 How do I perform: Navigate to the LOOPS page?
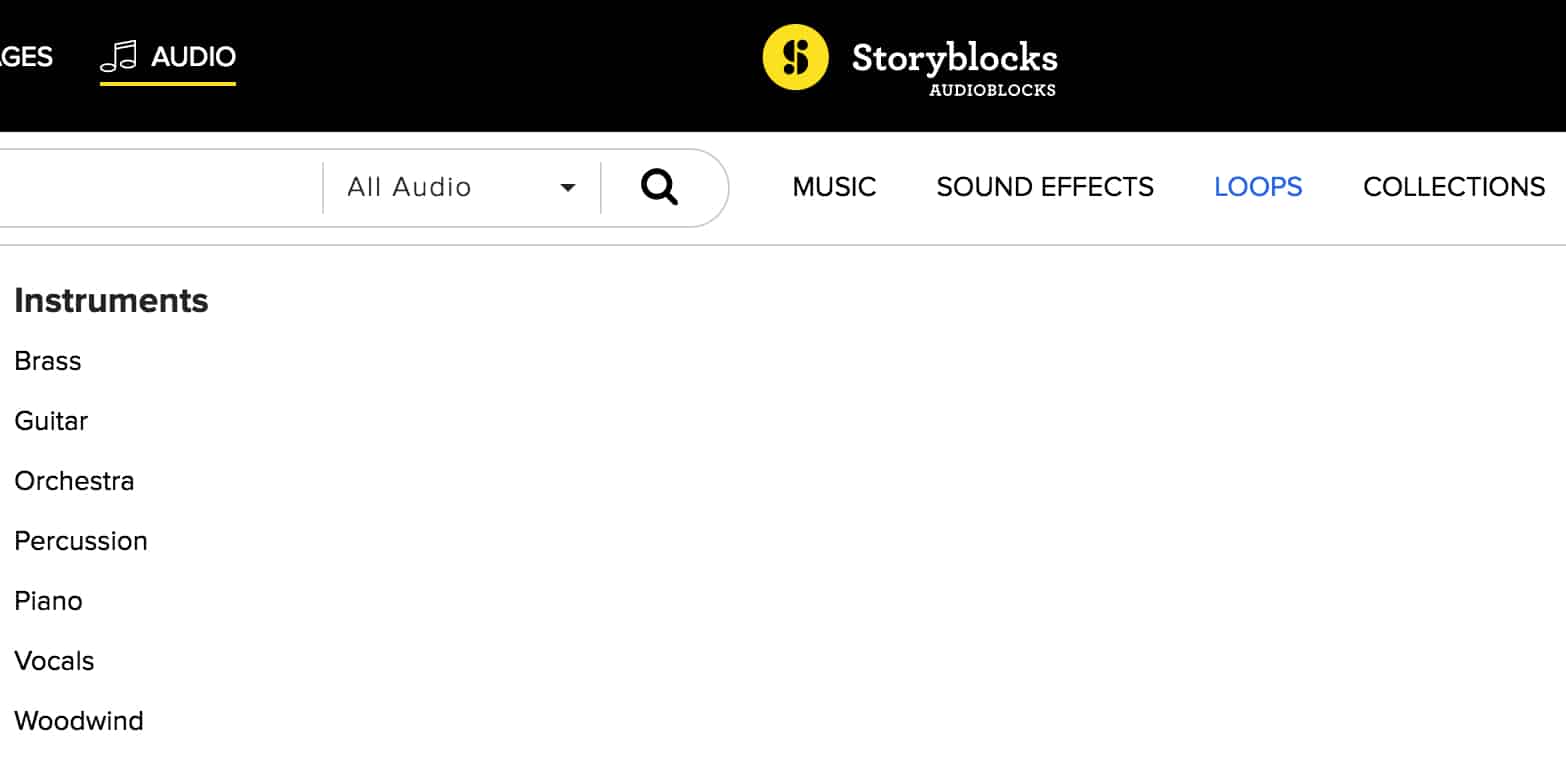pos(1258,187)
